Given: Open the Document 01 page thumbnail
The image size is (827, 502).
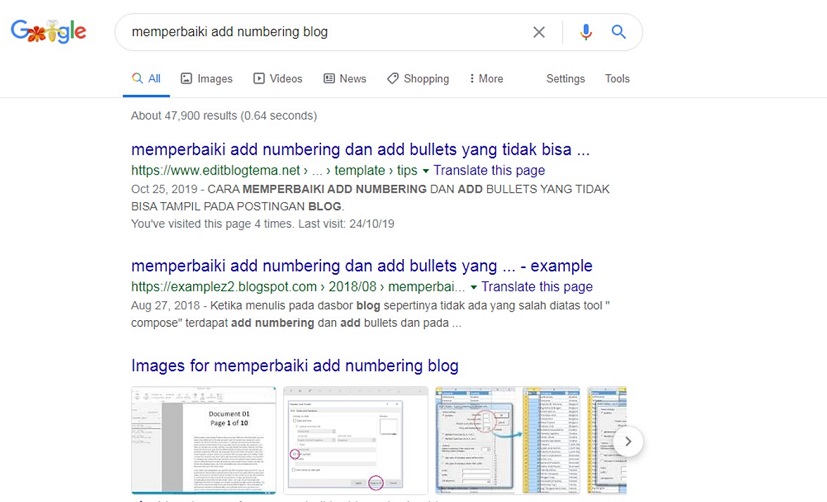Looking at the screenshot, I should (204, 440).
